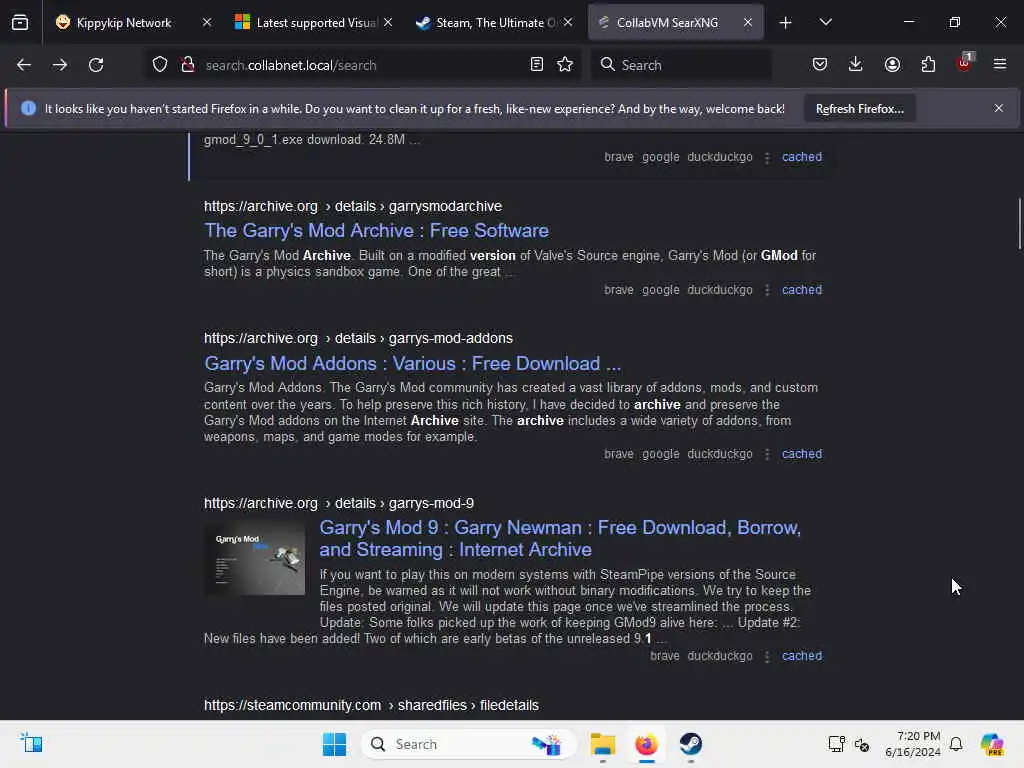Click duckduckgo label on Garry's Mod Addons
Screen dimensions: 1024x768
(x=720, y=454)
